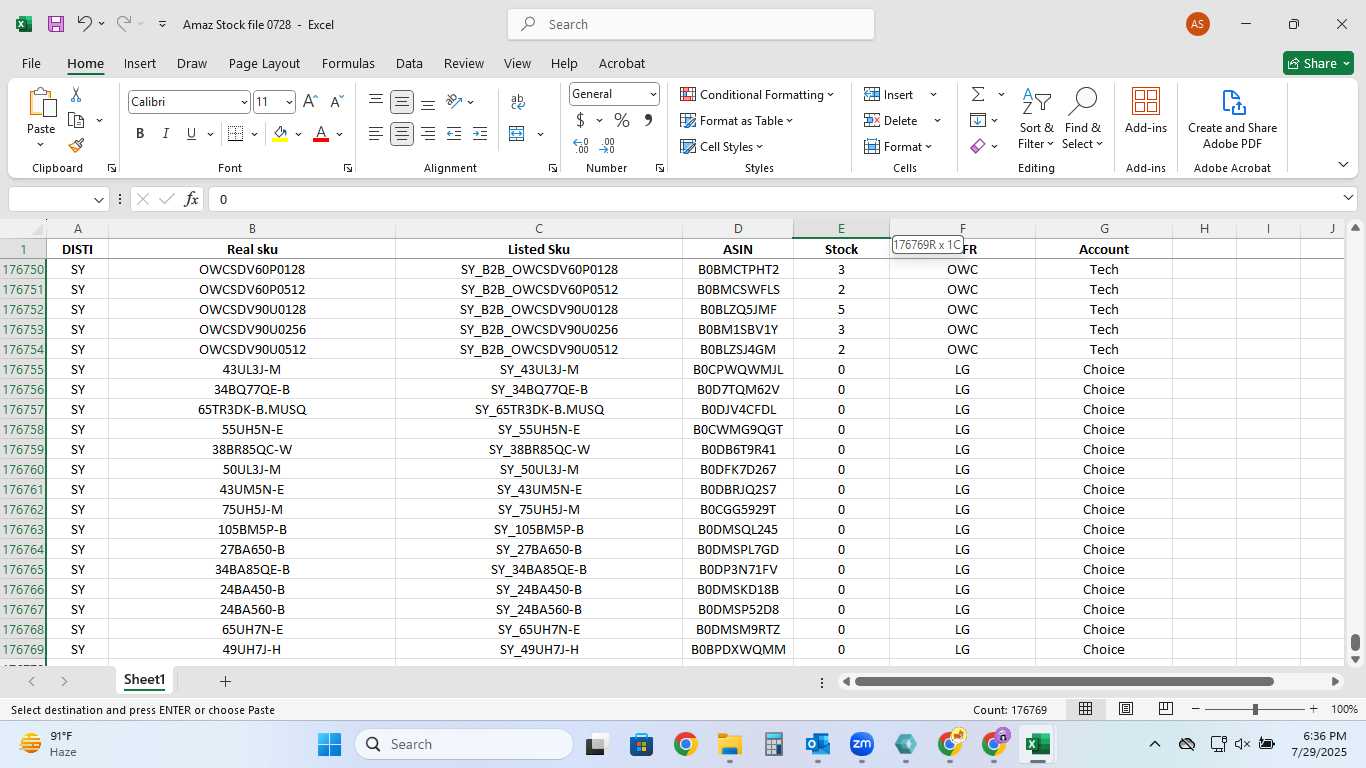Click Decrease Decimal icon
This screenshot has height=768, width=1366.
pos(608,146)
